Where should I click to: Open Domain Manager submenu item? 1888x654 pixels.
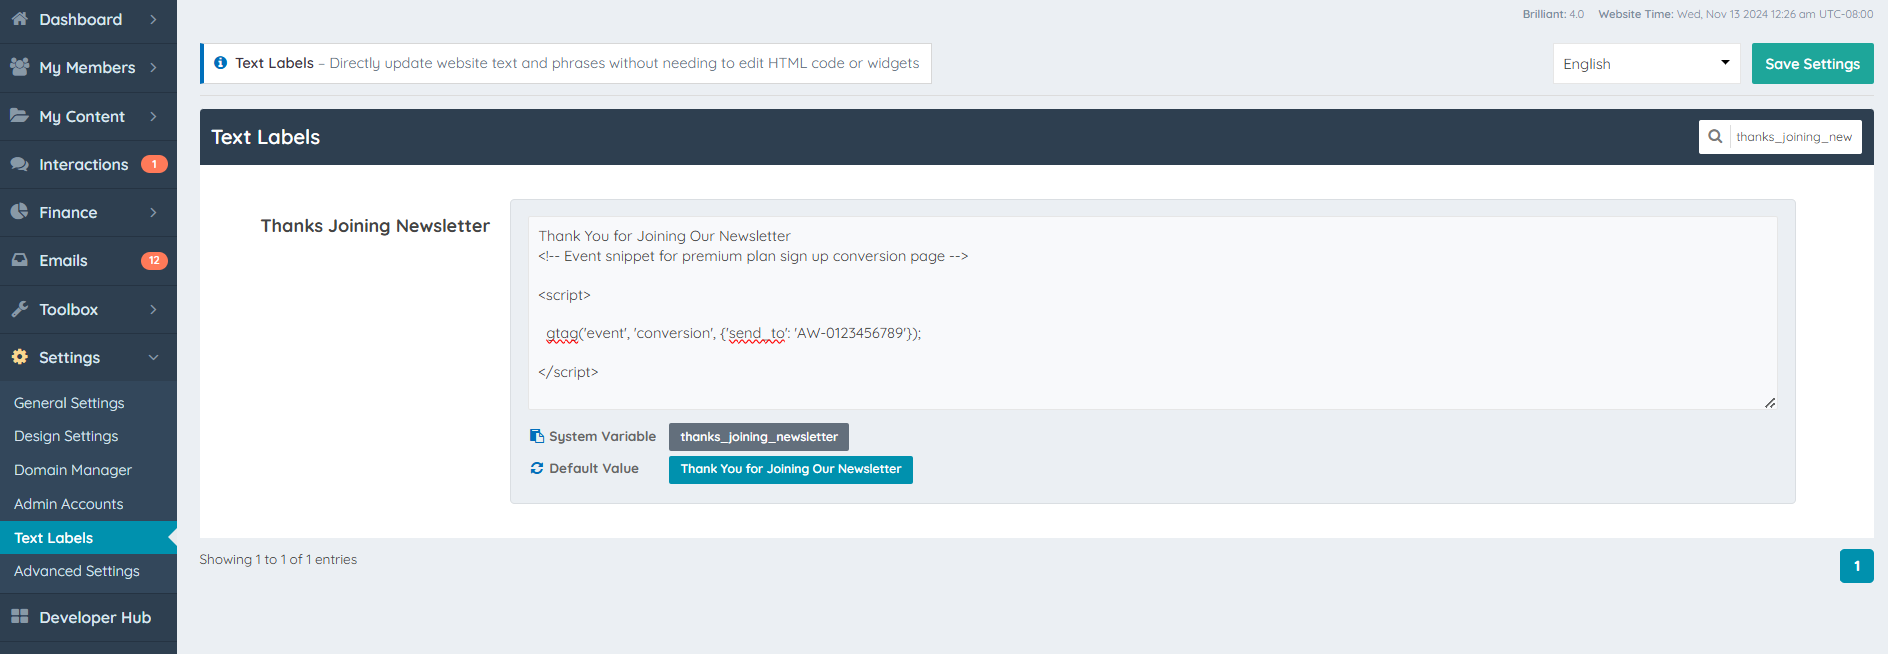coord(73,470)
